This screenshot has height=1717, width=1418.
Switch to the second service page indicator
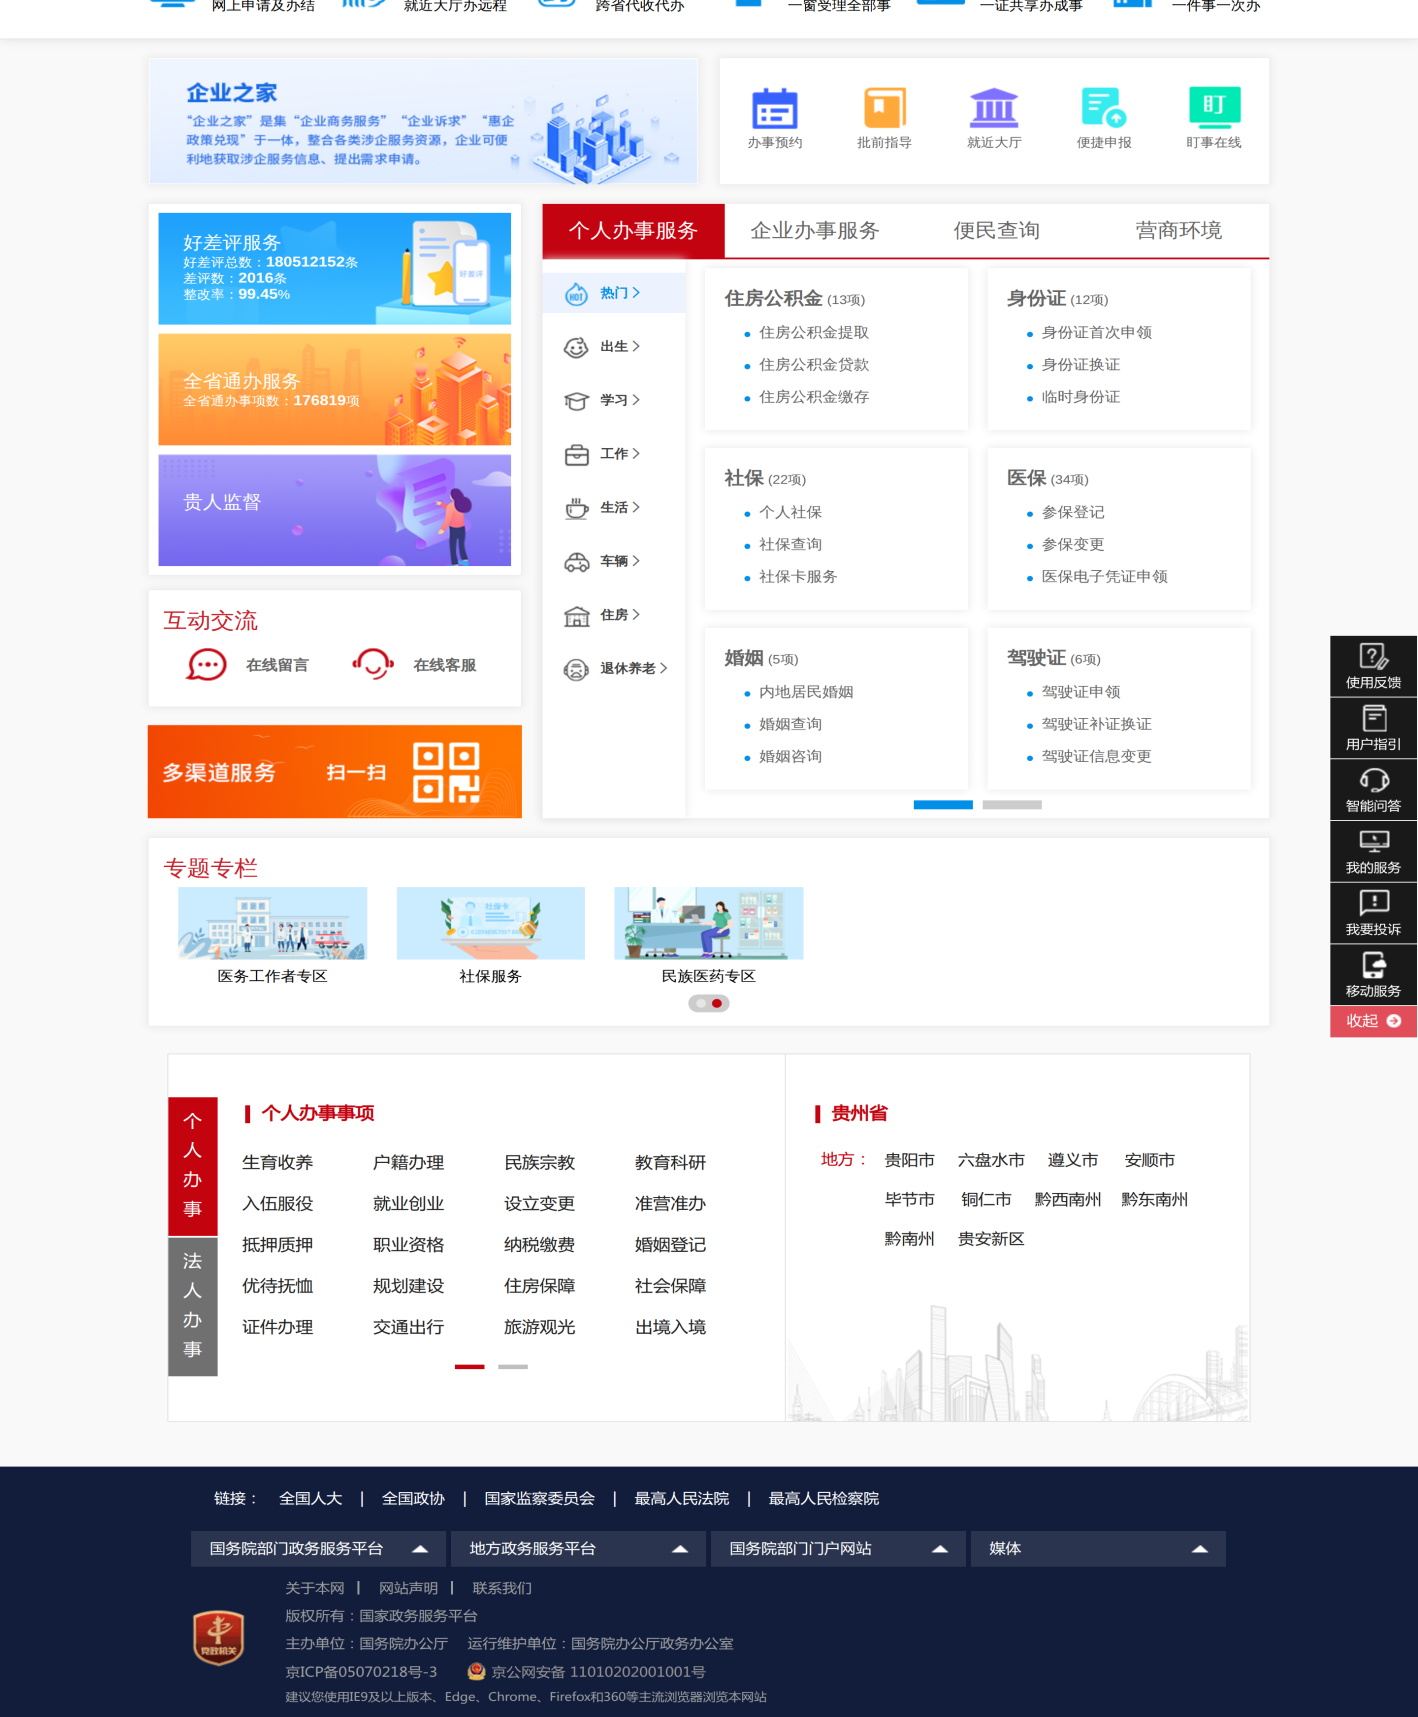pyautogui.click(x=1012, y=805)
